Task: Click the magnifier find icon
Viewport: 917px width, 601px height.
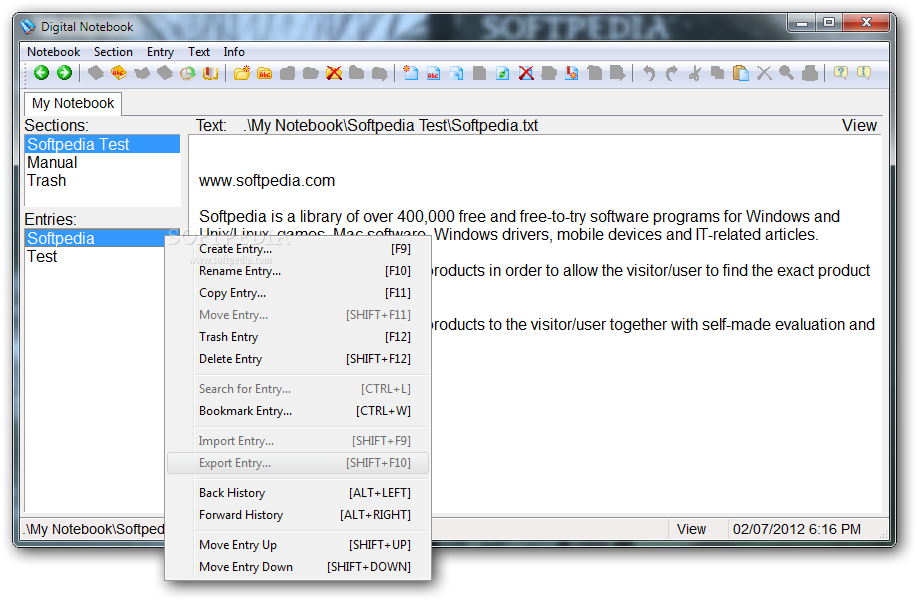Action: point(787,74)
